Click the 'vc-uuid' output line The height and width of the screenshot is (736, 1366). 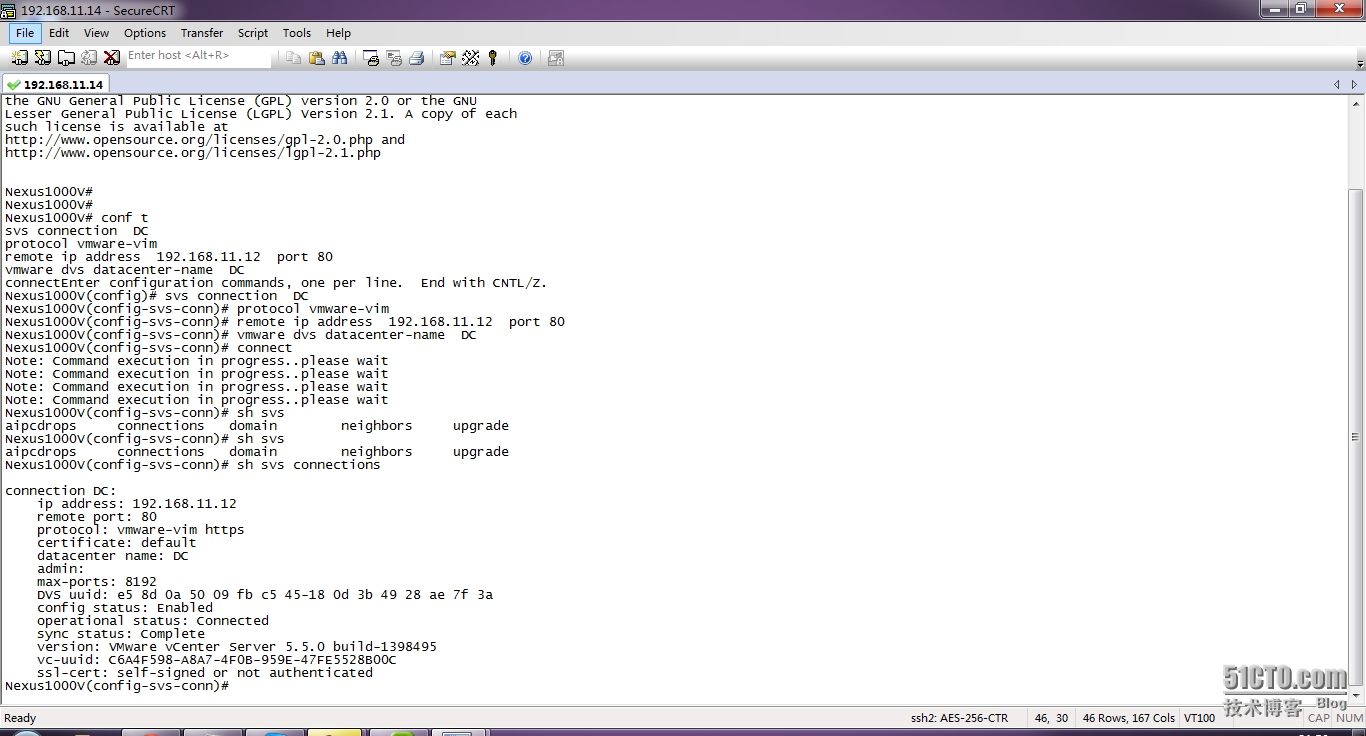click(x=217, y=660)
